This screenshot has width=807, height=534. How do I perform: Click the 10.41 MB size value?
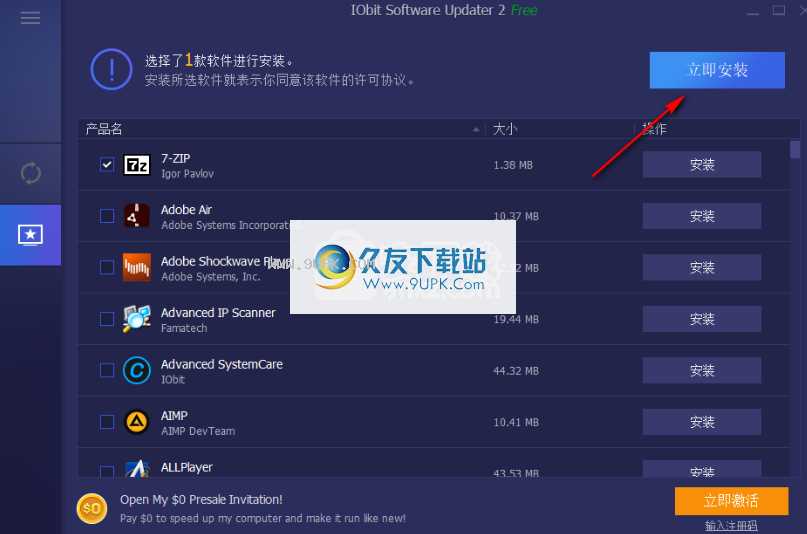516,422
